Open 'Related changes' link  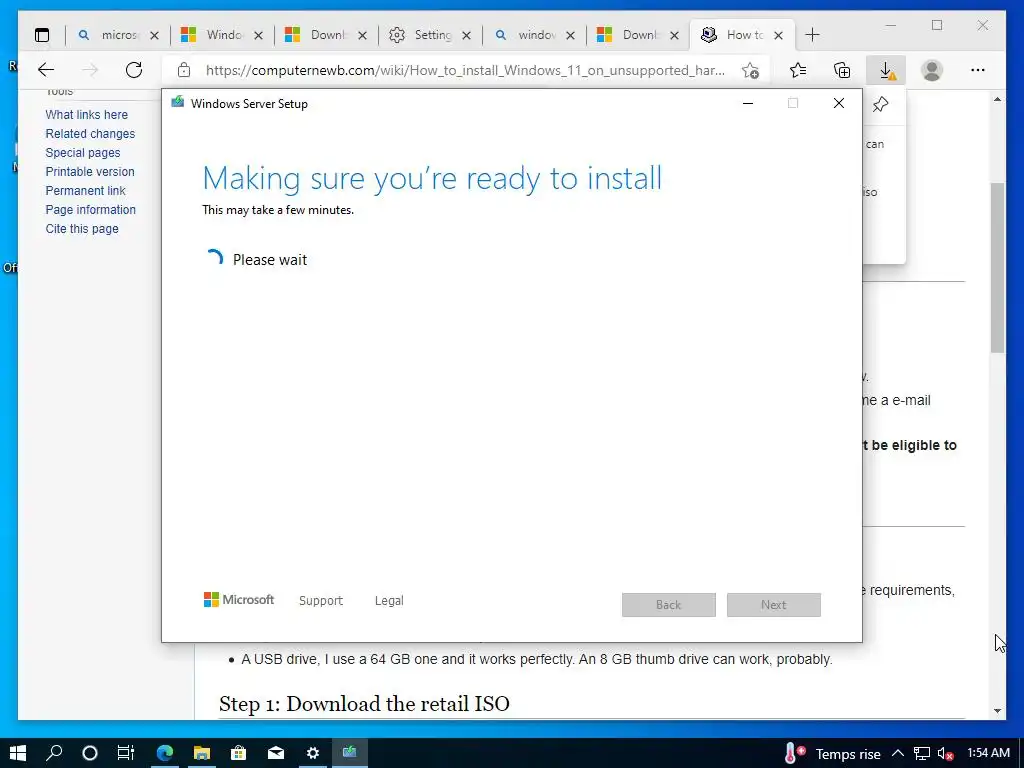[x=90, y=134]
